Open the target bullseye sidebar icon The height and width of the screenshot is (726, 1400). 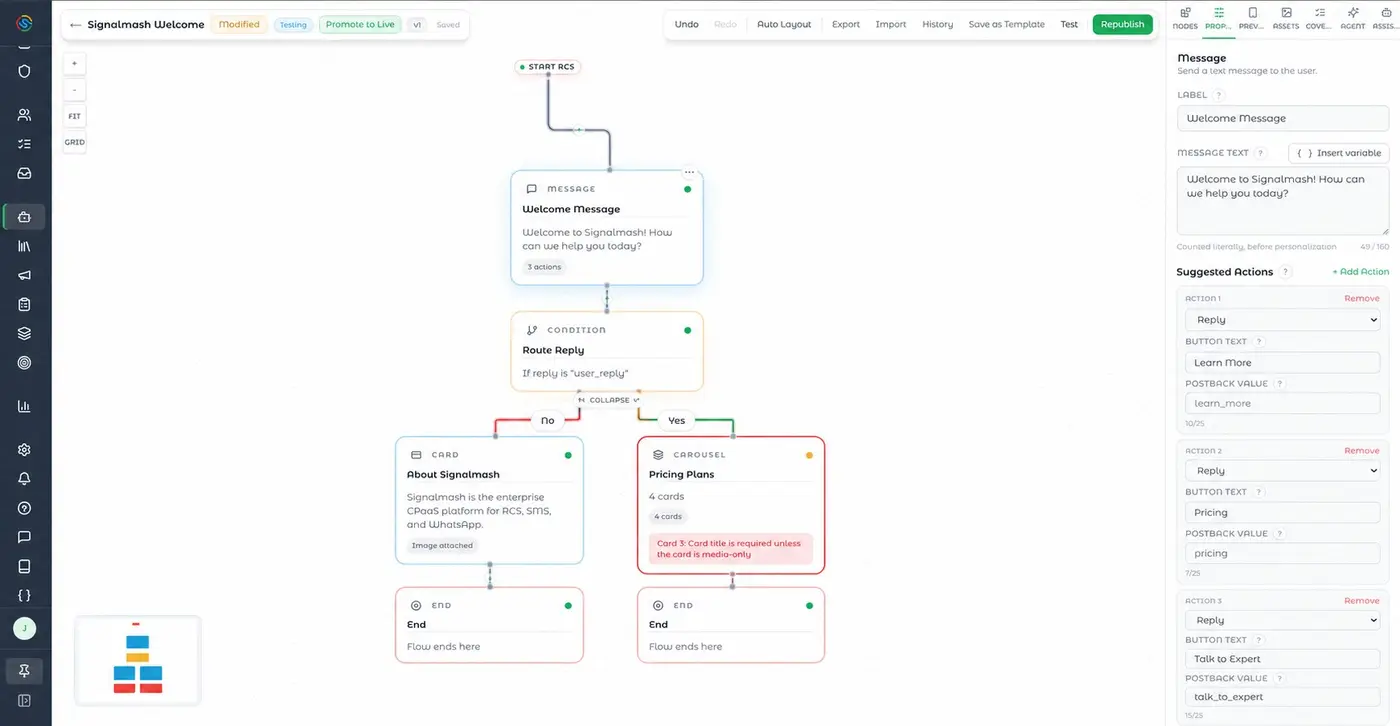pyautogui.click(x=25, y=362)
